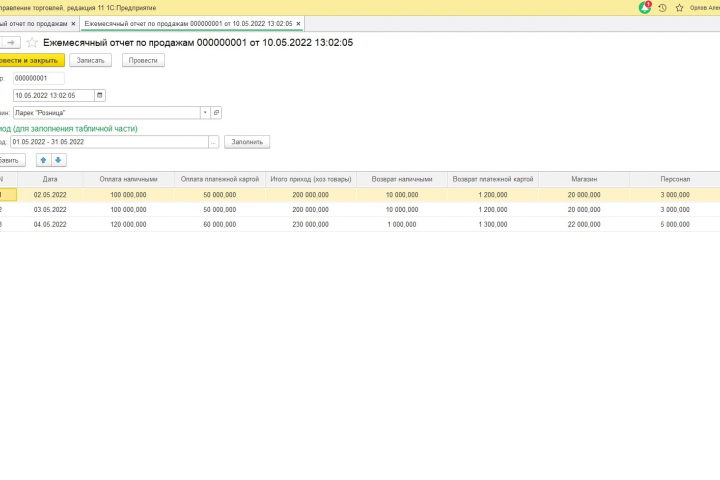Image resolution: width=720 pixels, height=480 pixels.
Task: Click the "Итого приход (хоз товары)" column header
Action: click(311, 179)
